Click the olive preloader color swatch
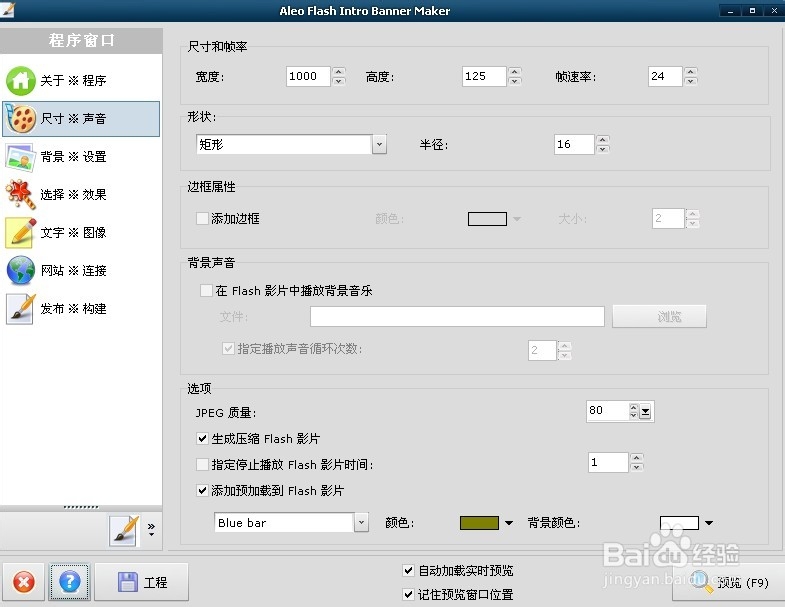785x607 pixels. click(x=479, y=523)
